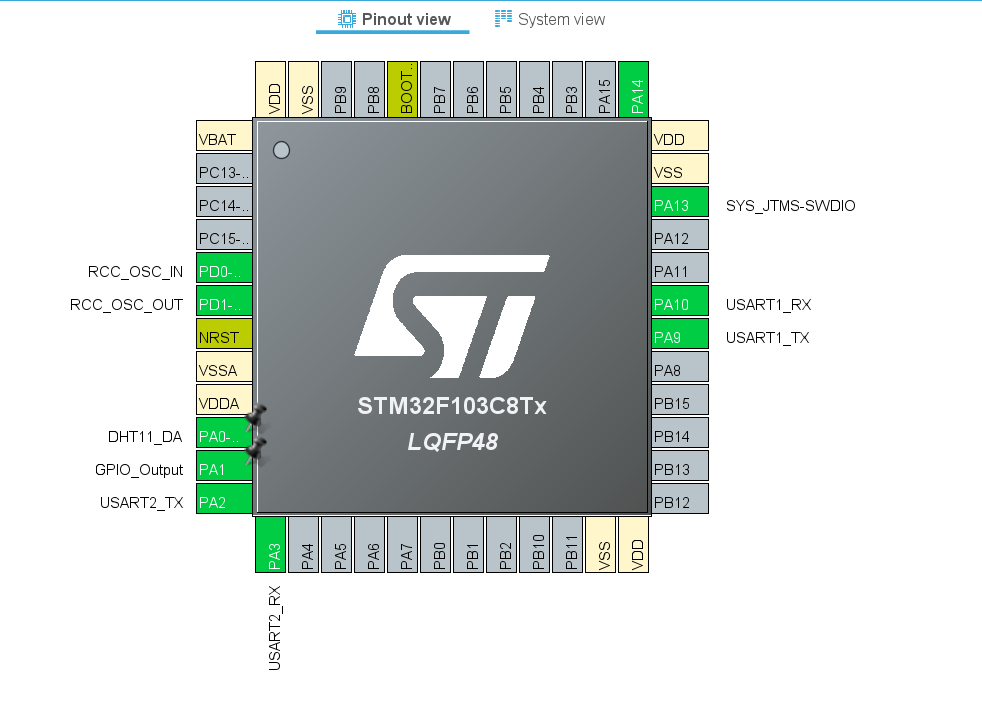
Task: Select the PC15 pin on left side
Action: tap(224, 235)
